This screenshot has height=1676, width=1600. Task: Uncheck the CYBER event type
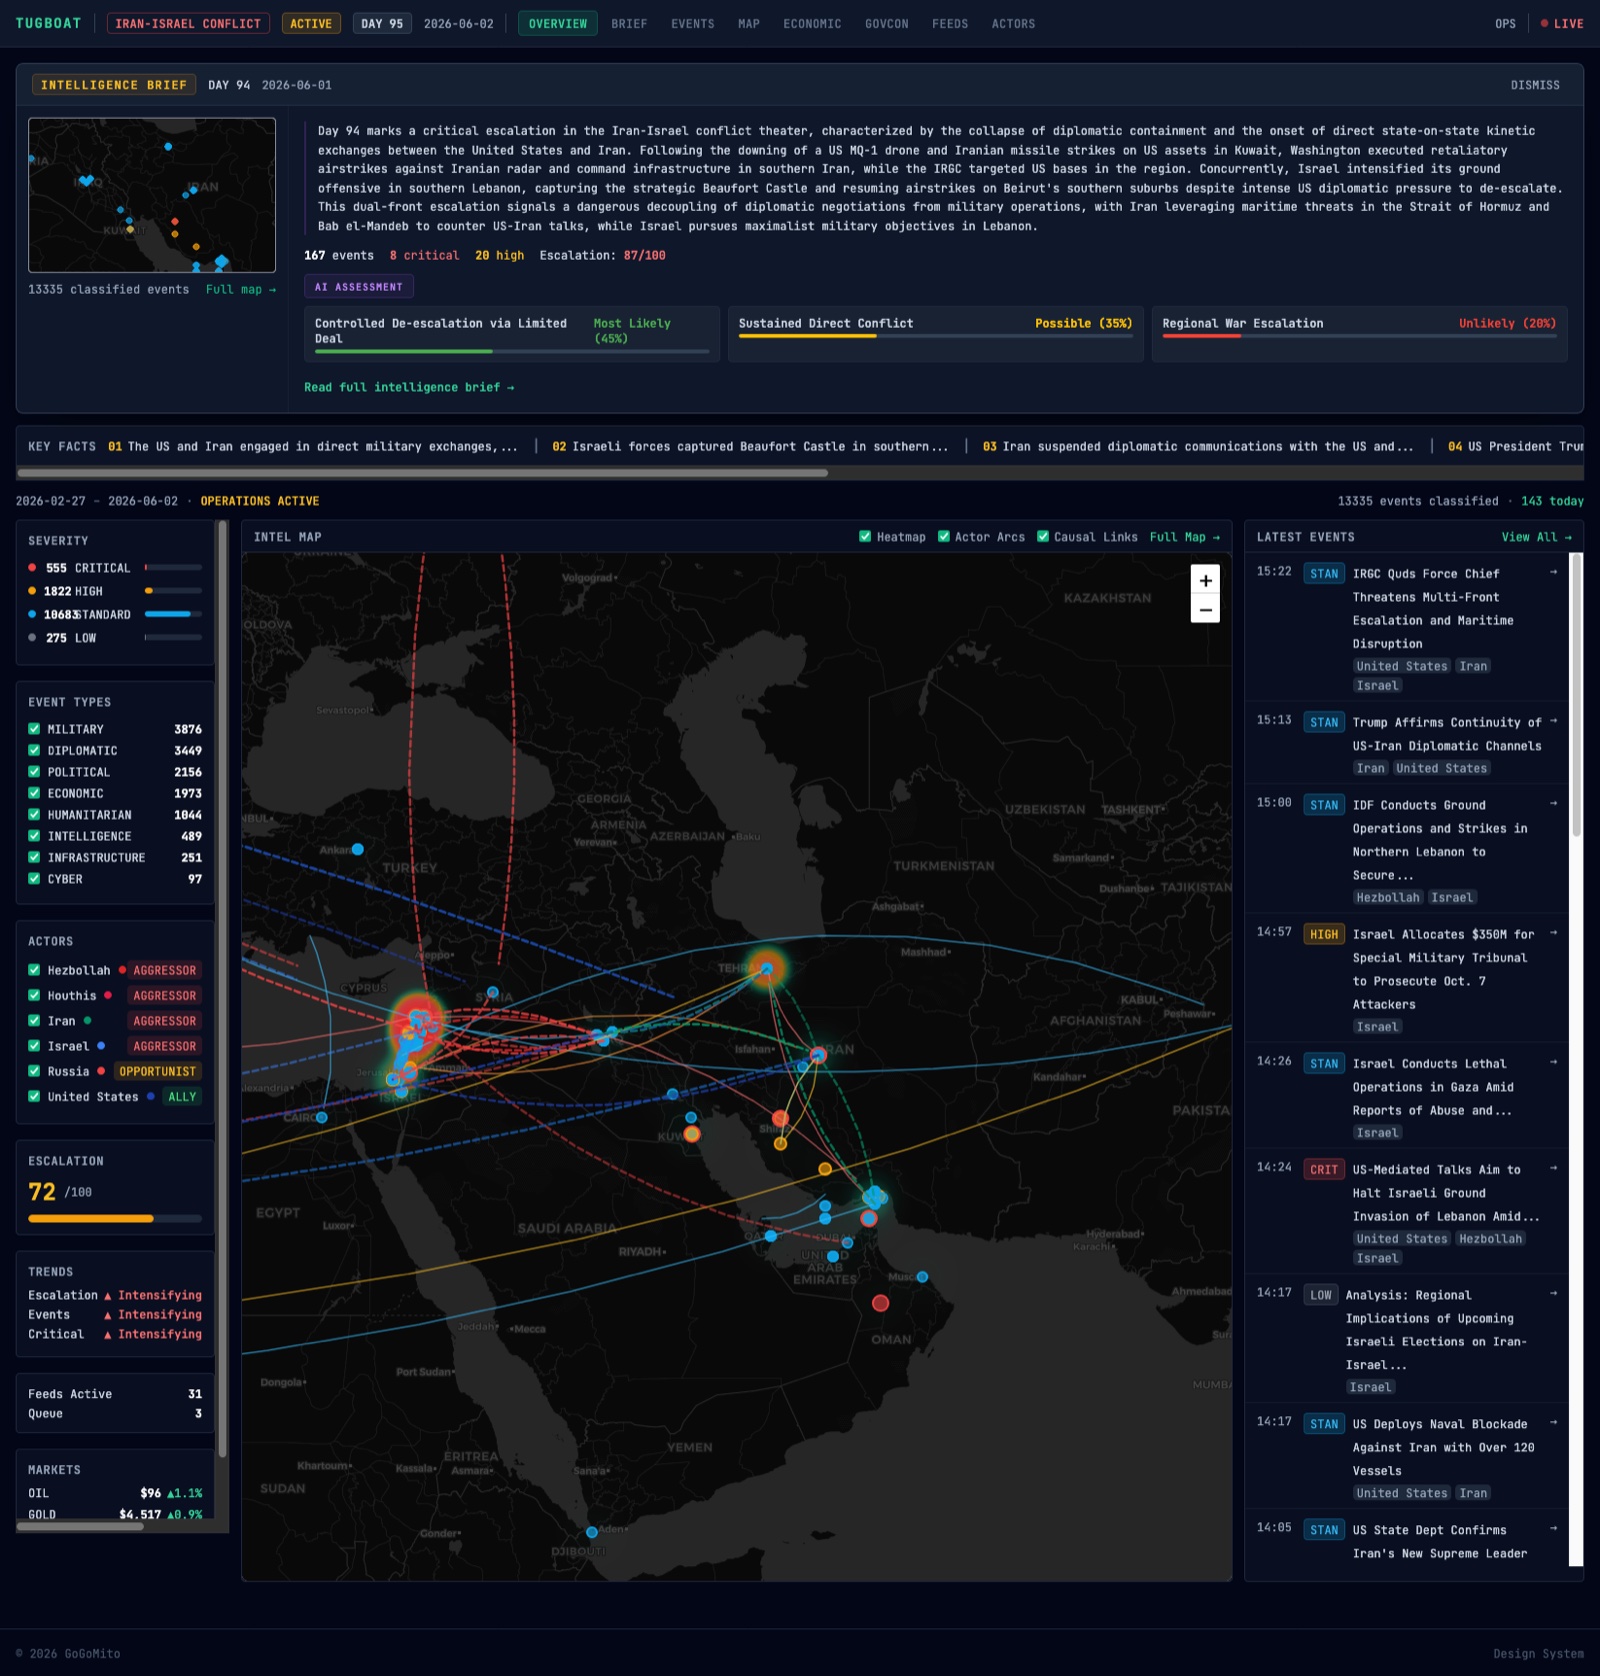pyautogui.click(x=34, y=879)
